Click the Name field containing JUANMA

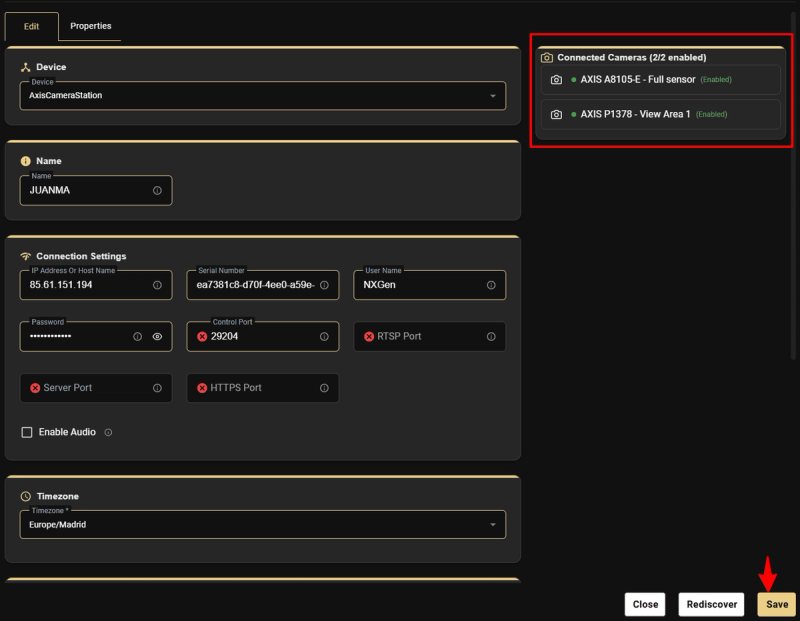point(96,190)
